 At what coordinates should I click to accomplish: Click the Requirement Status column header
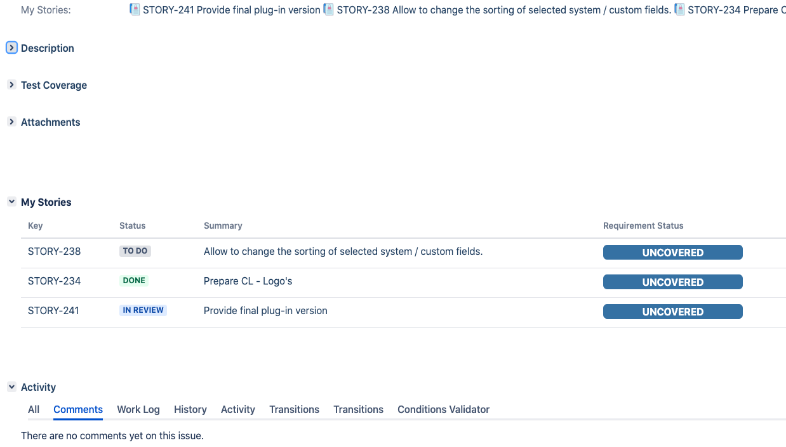click(643, 226)
